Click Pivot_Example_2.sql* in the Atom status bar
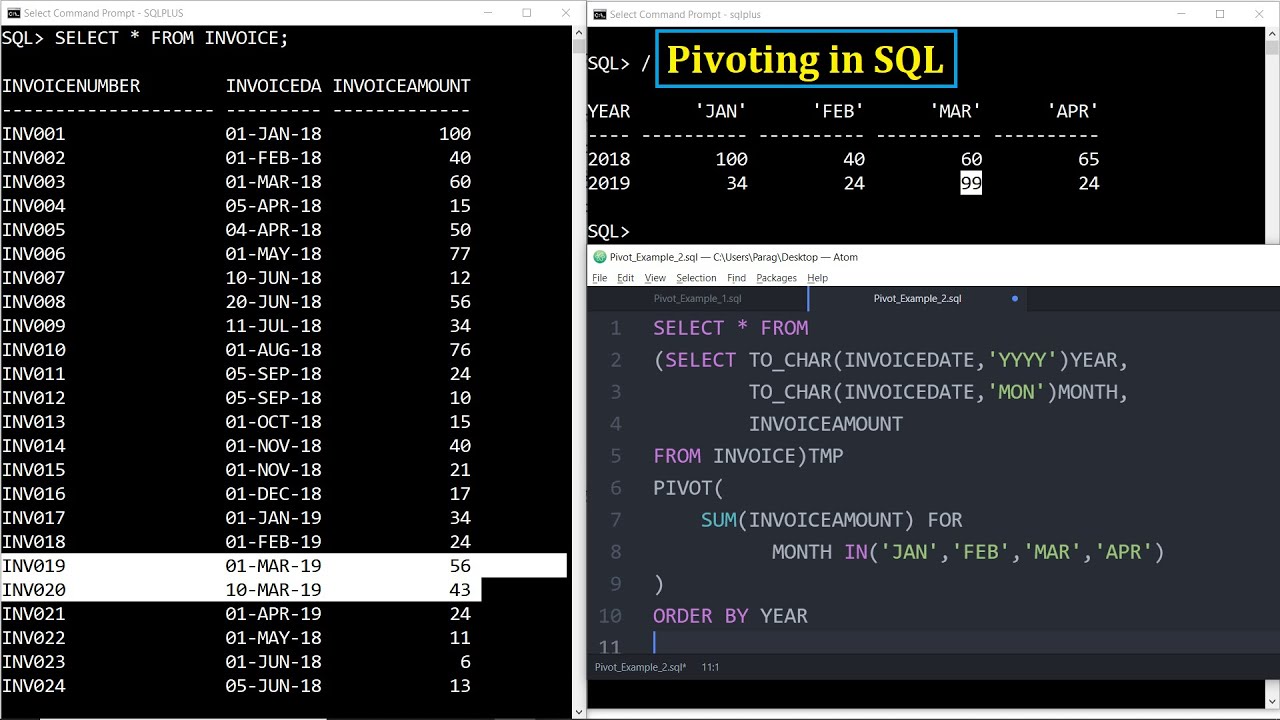 coord(640,667)
